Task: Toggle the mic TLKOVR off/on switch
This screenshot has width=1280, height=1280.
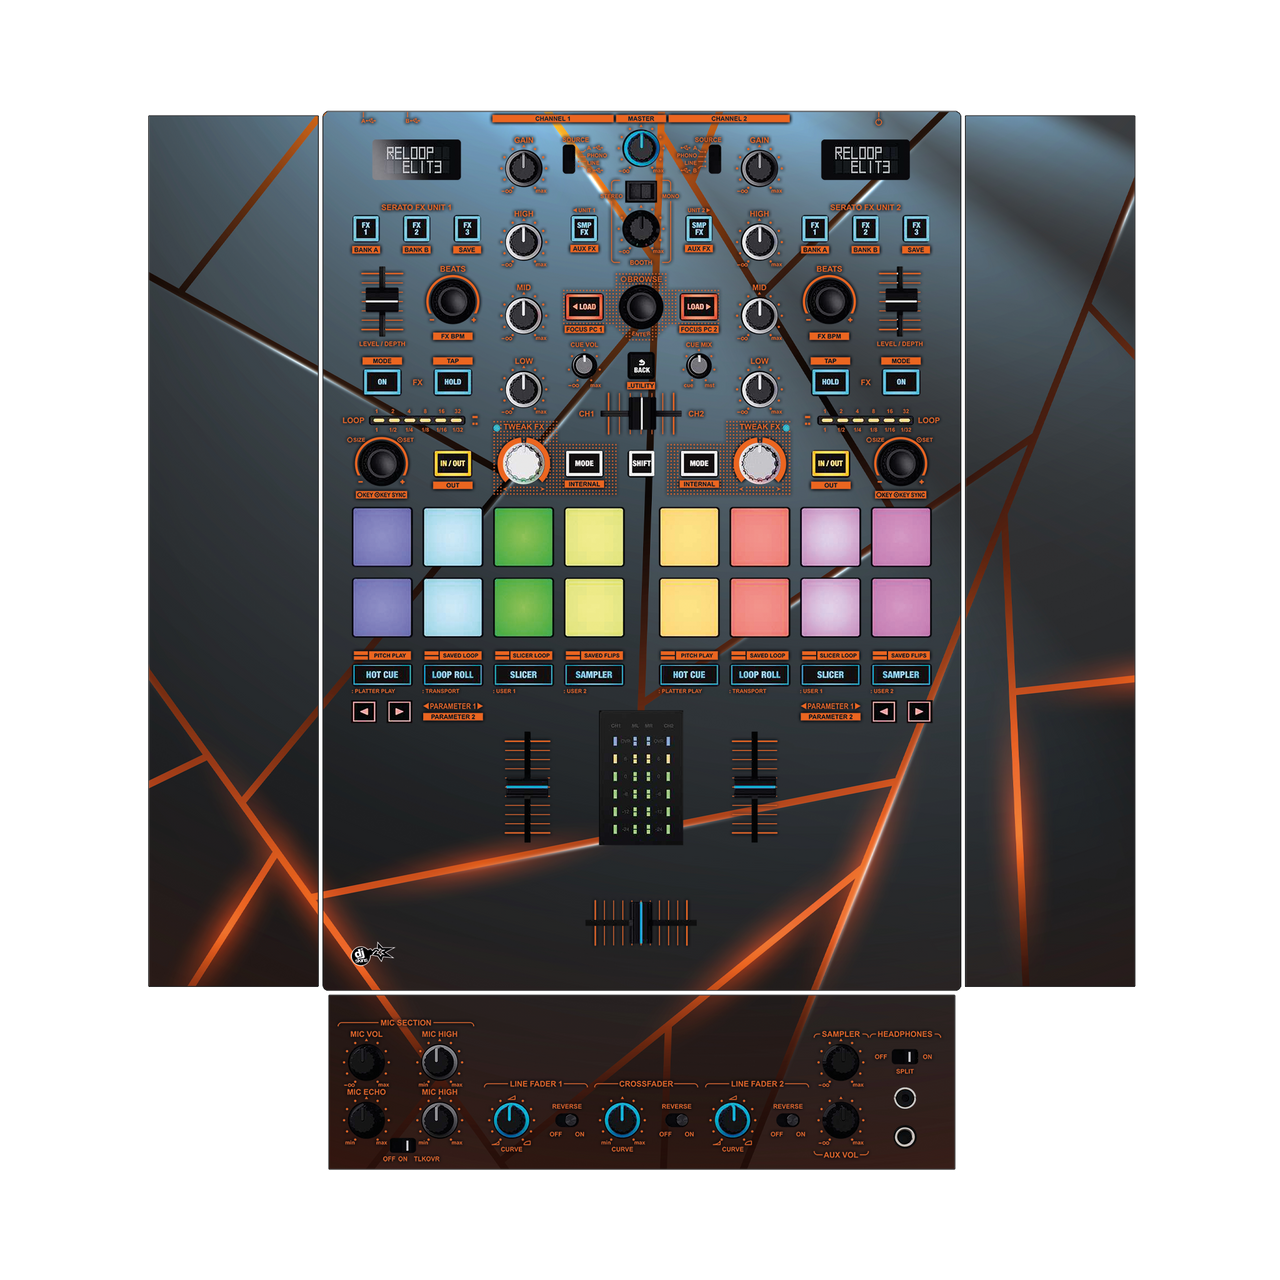Action: click(x=401, y=1145)
